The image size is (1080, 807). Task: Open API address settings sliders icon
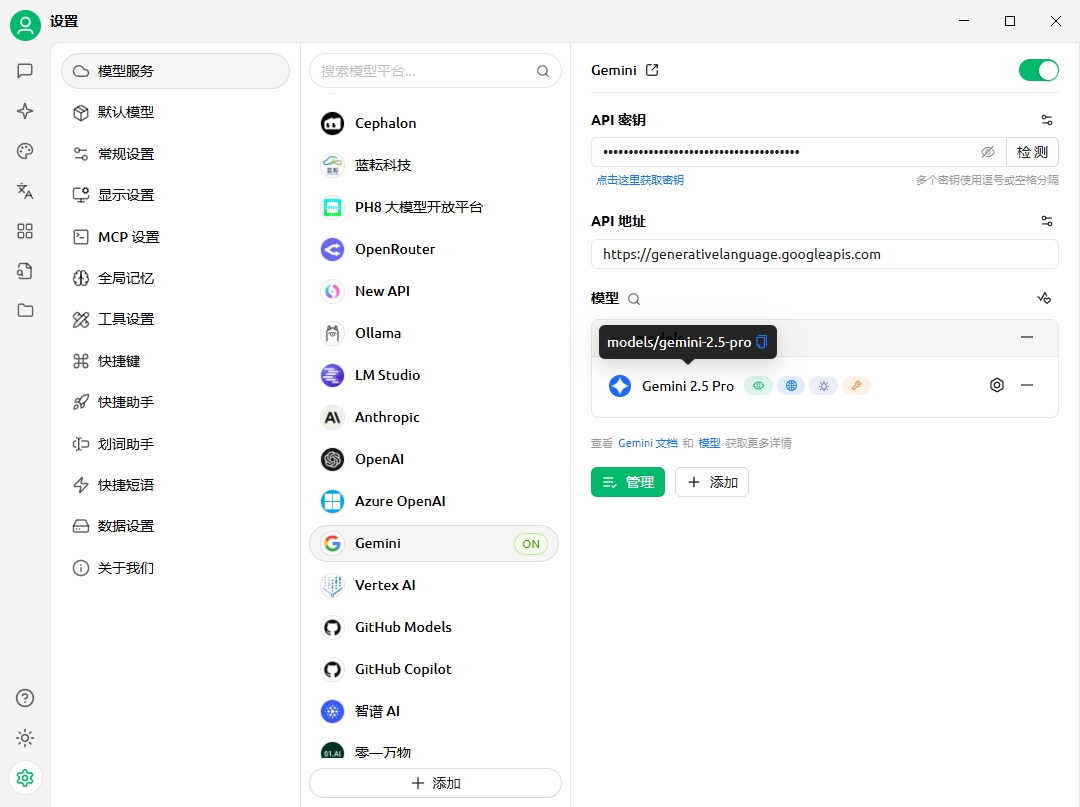(x=1046, y=221)
